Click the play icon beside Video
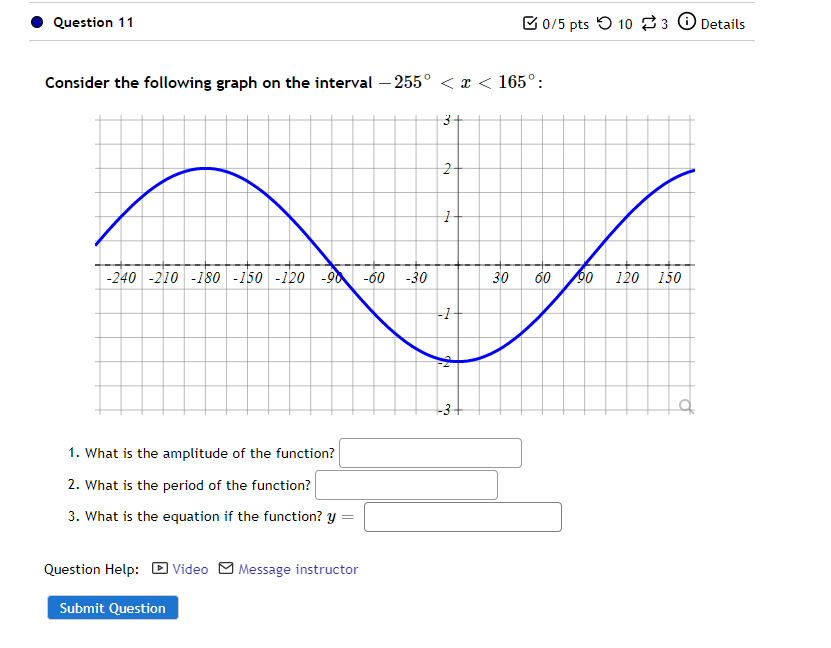Viewport: 831px width, 648px height. point(159,568)
